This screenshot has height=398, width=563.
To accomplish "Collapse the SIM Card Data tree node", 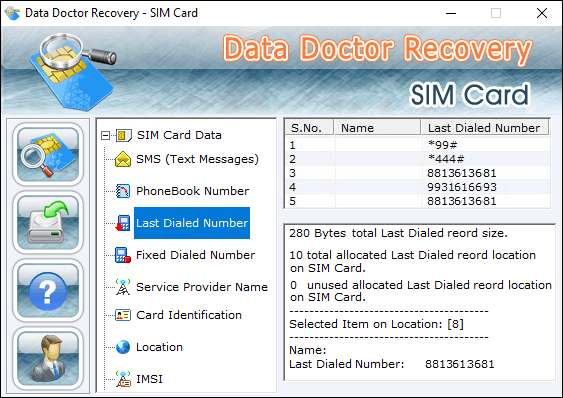I will pos(105,135).
